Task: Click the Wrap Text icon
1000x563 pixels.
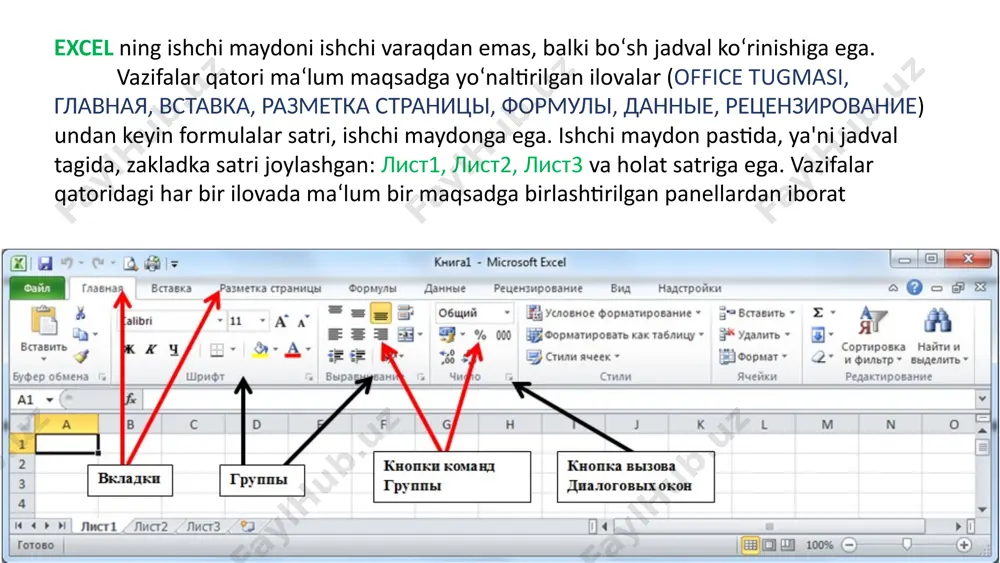Action: click(x=405, y=312)
